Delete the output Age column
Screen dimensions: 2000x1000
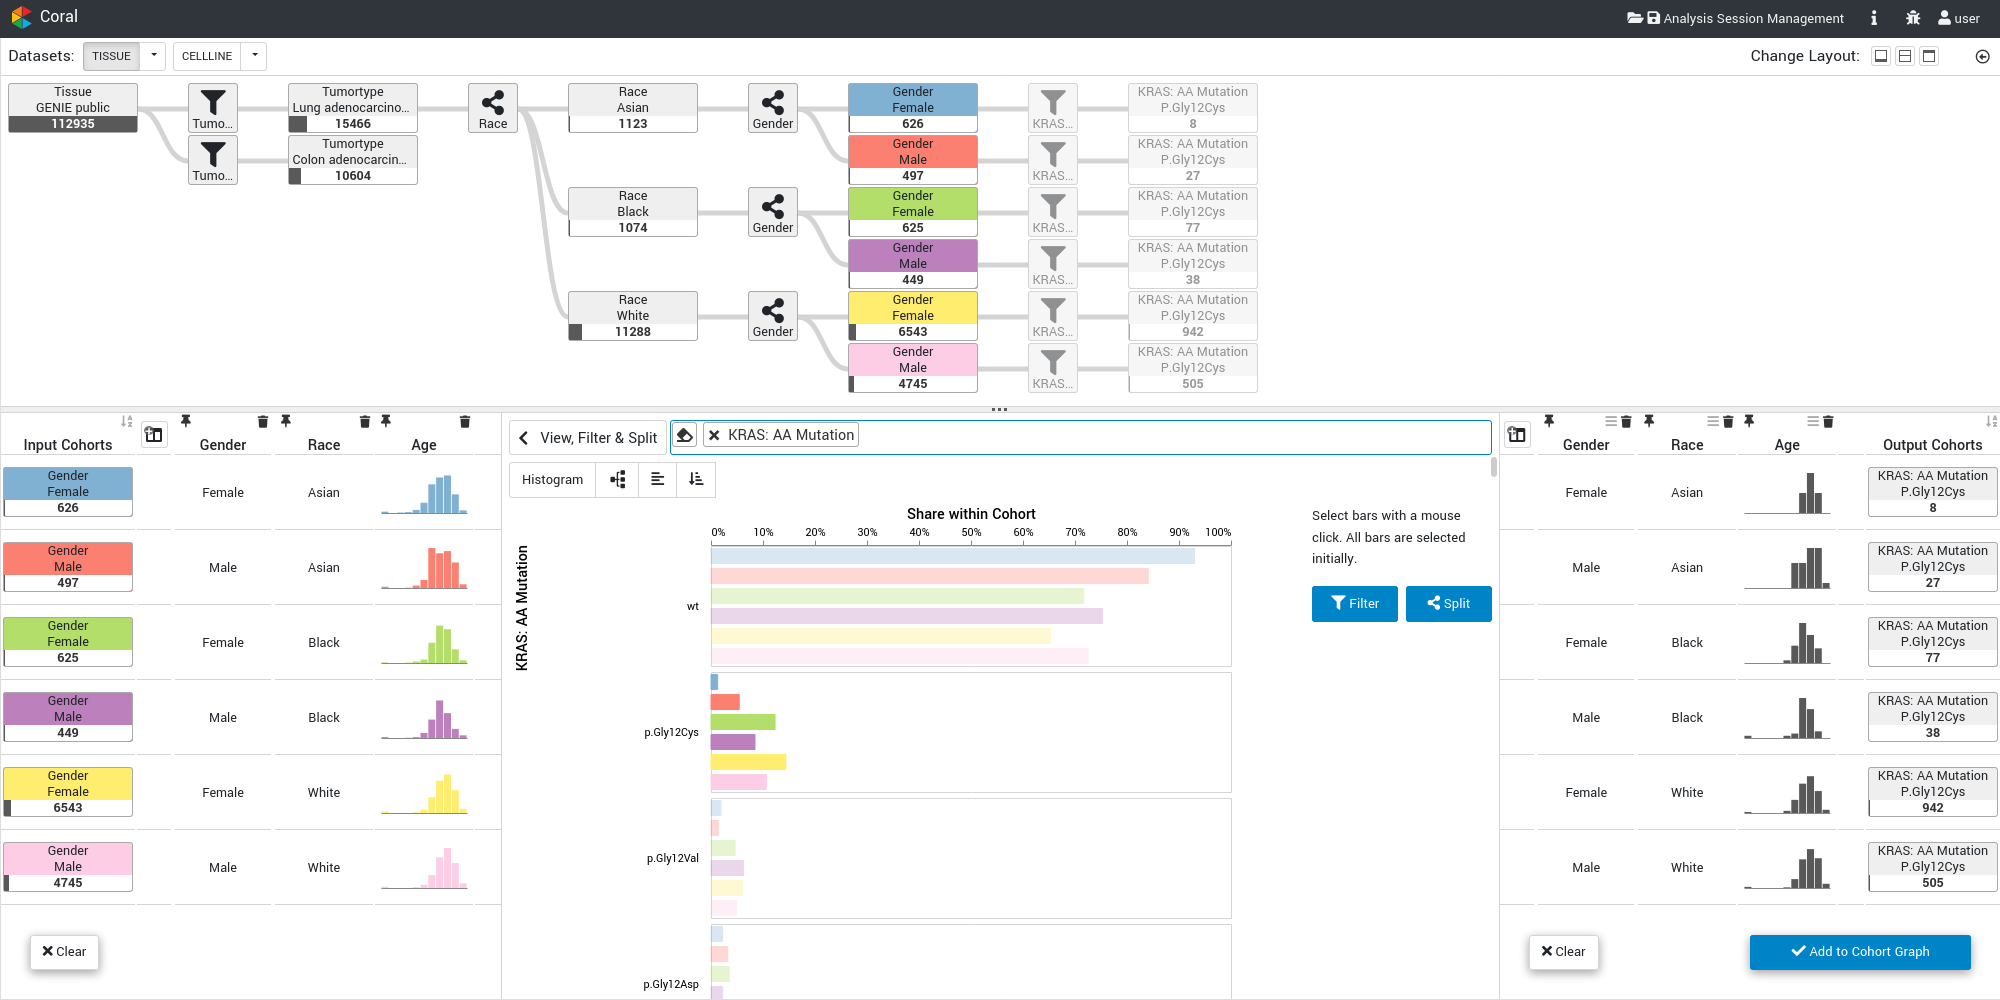click(x=1828, y=421)
